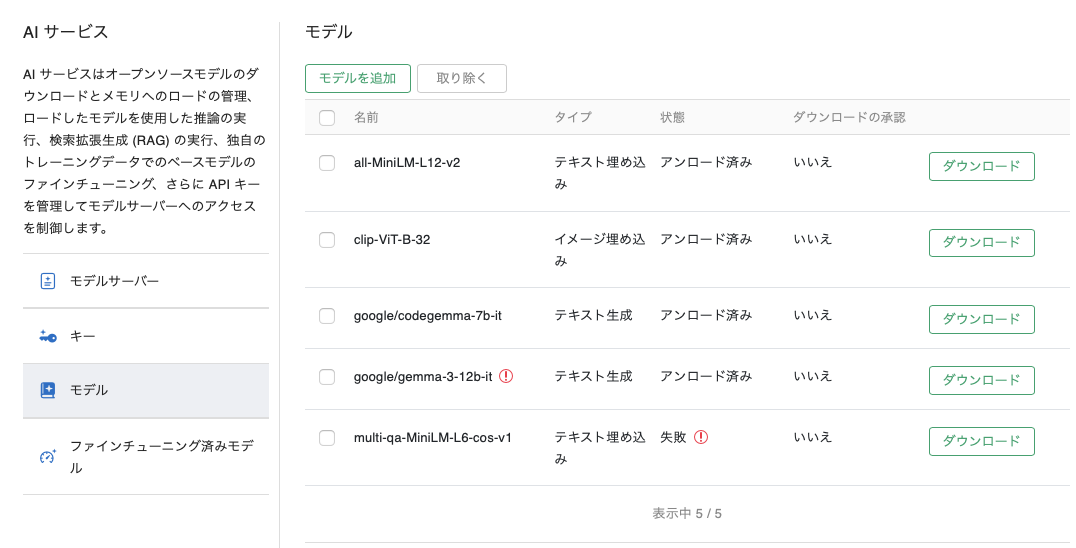Download the clip-ViT-B-32 model
This screenshot has width=1076, height=548.
tap(981, 243)
